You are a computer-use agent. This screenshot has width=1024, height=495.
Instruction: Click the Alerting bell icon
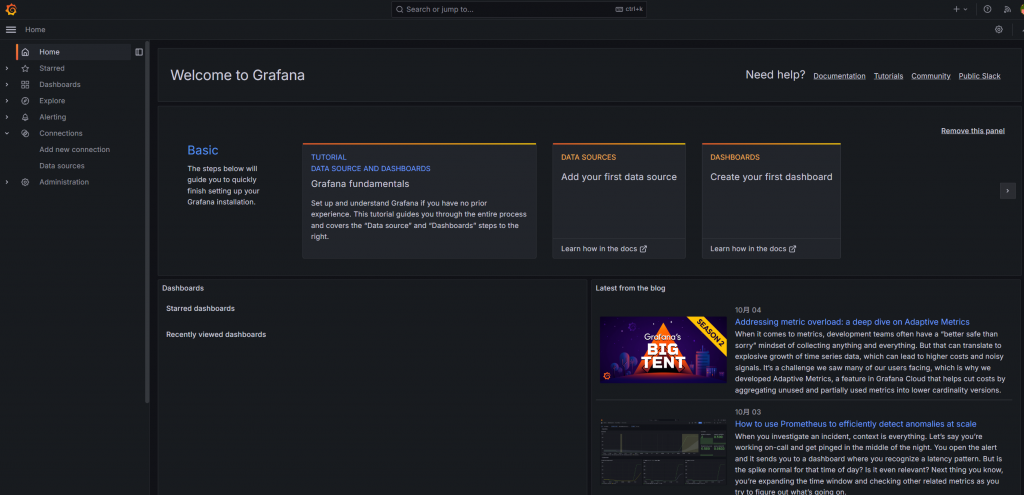(25, 118)
